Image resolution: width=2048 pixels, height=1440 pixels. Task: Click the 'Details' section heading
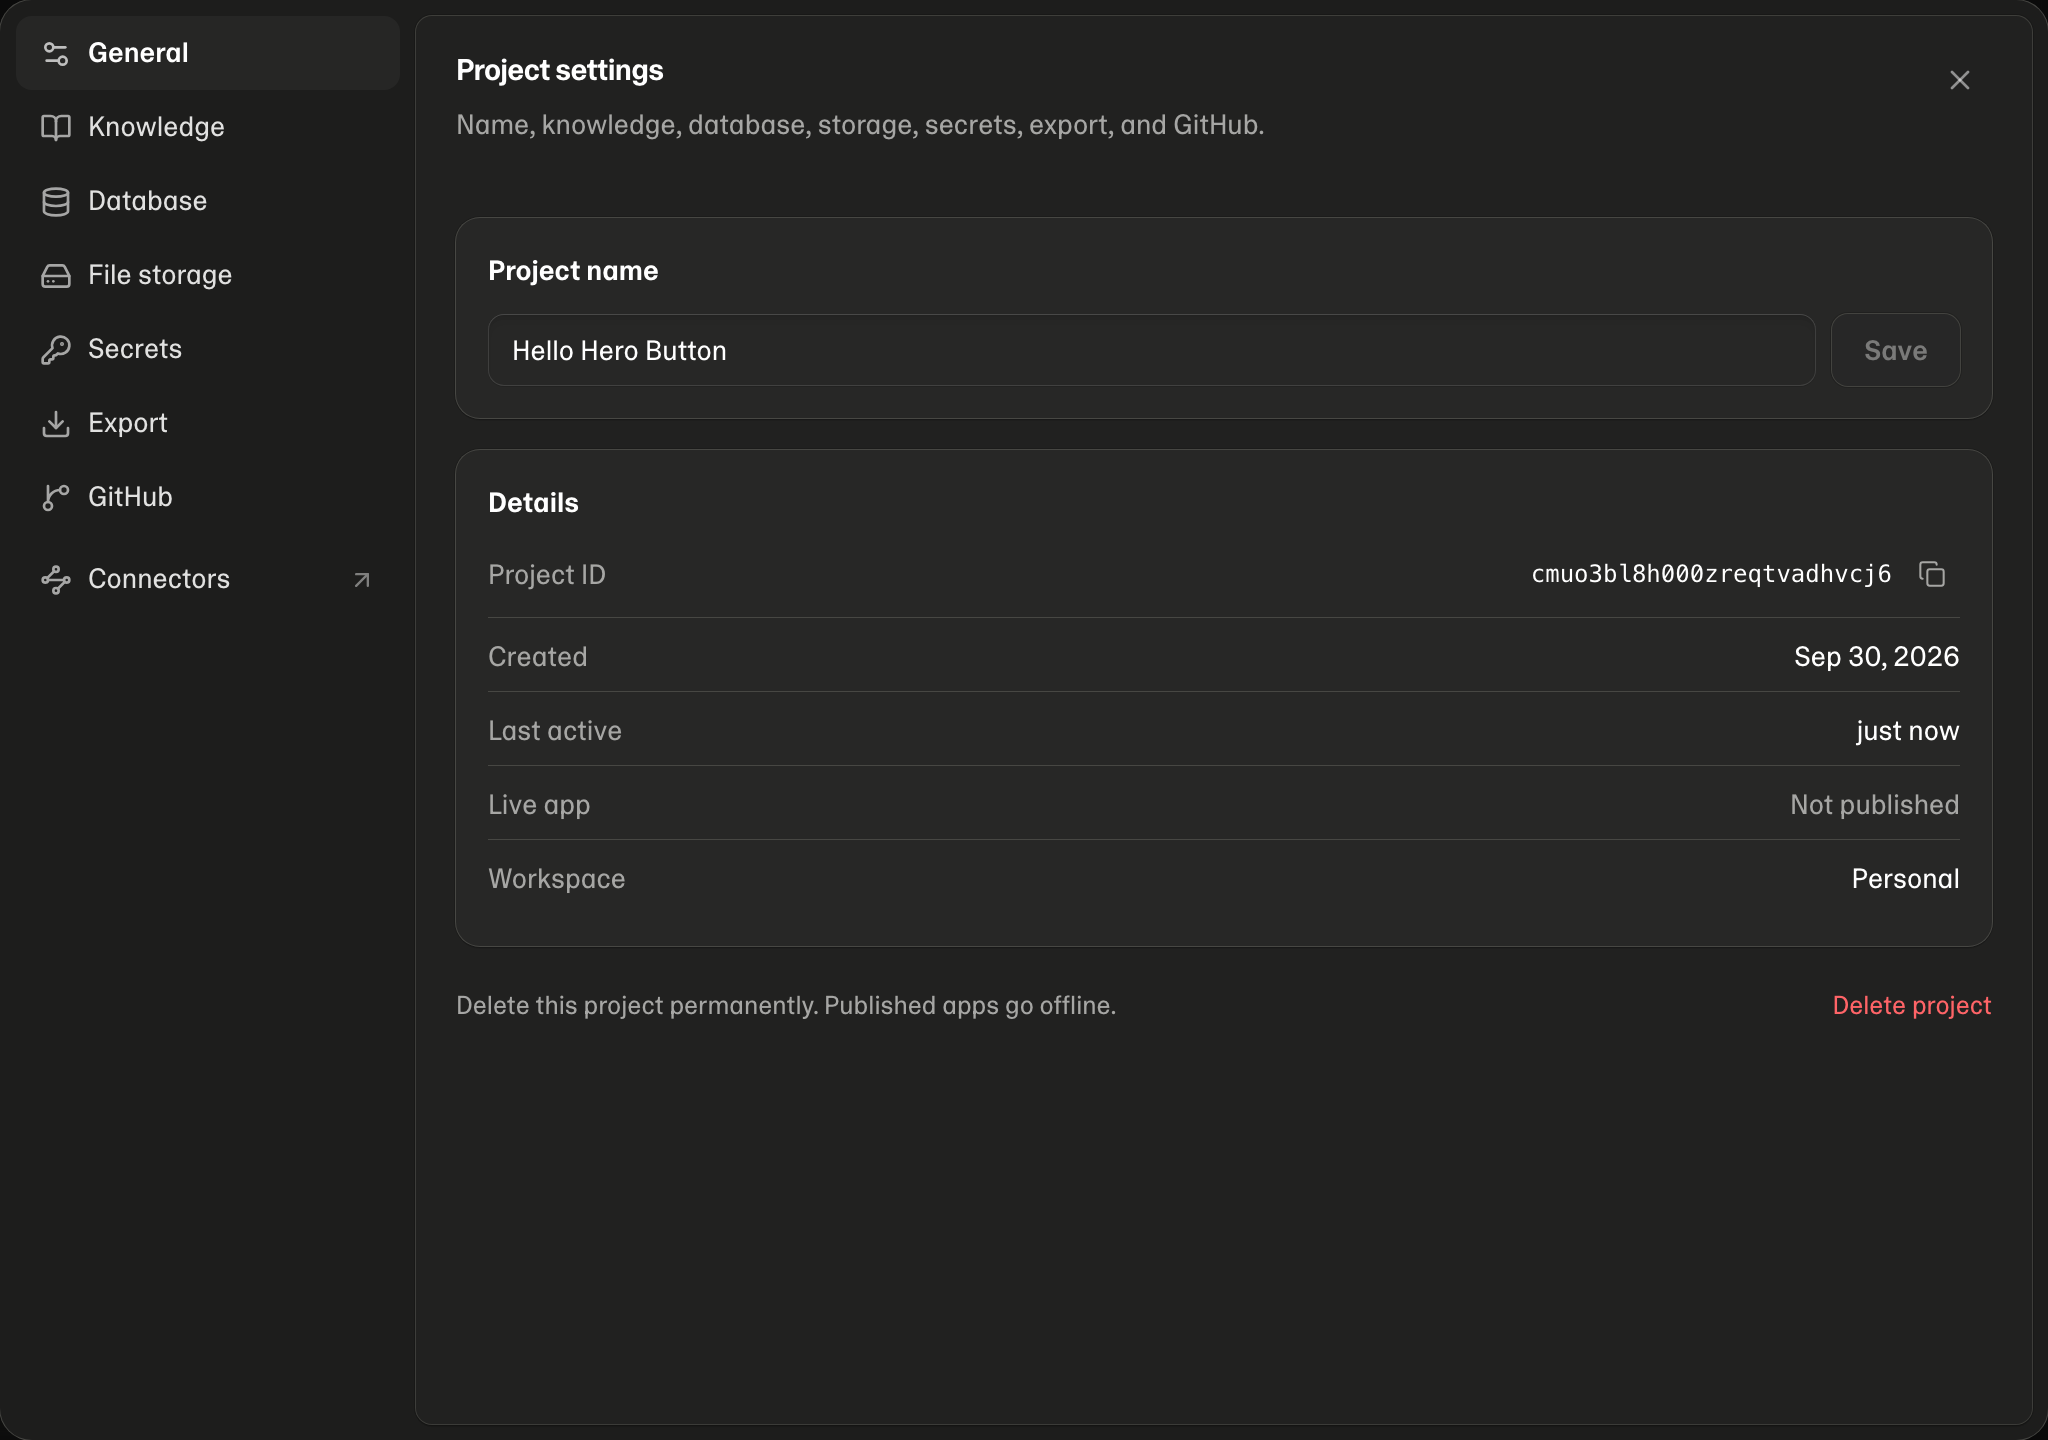533,503
